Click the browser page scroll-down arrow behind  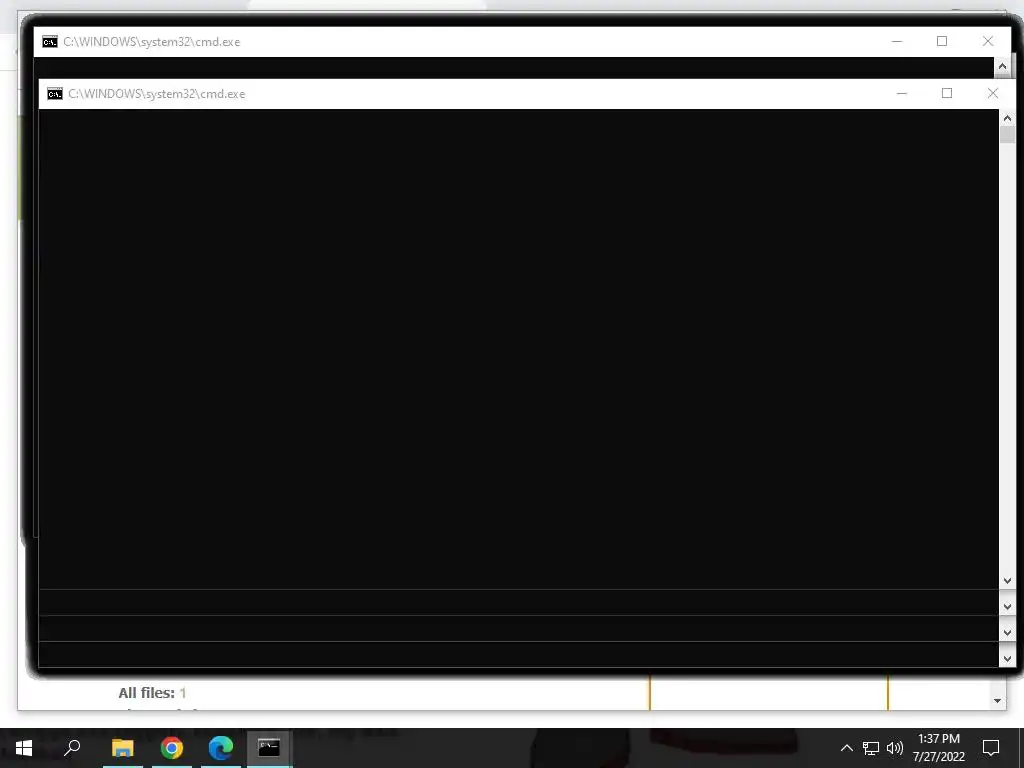point(997,701)
